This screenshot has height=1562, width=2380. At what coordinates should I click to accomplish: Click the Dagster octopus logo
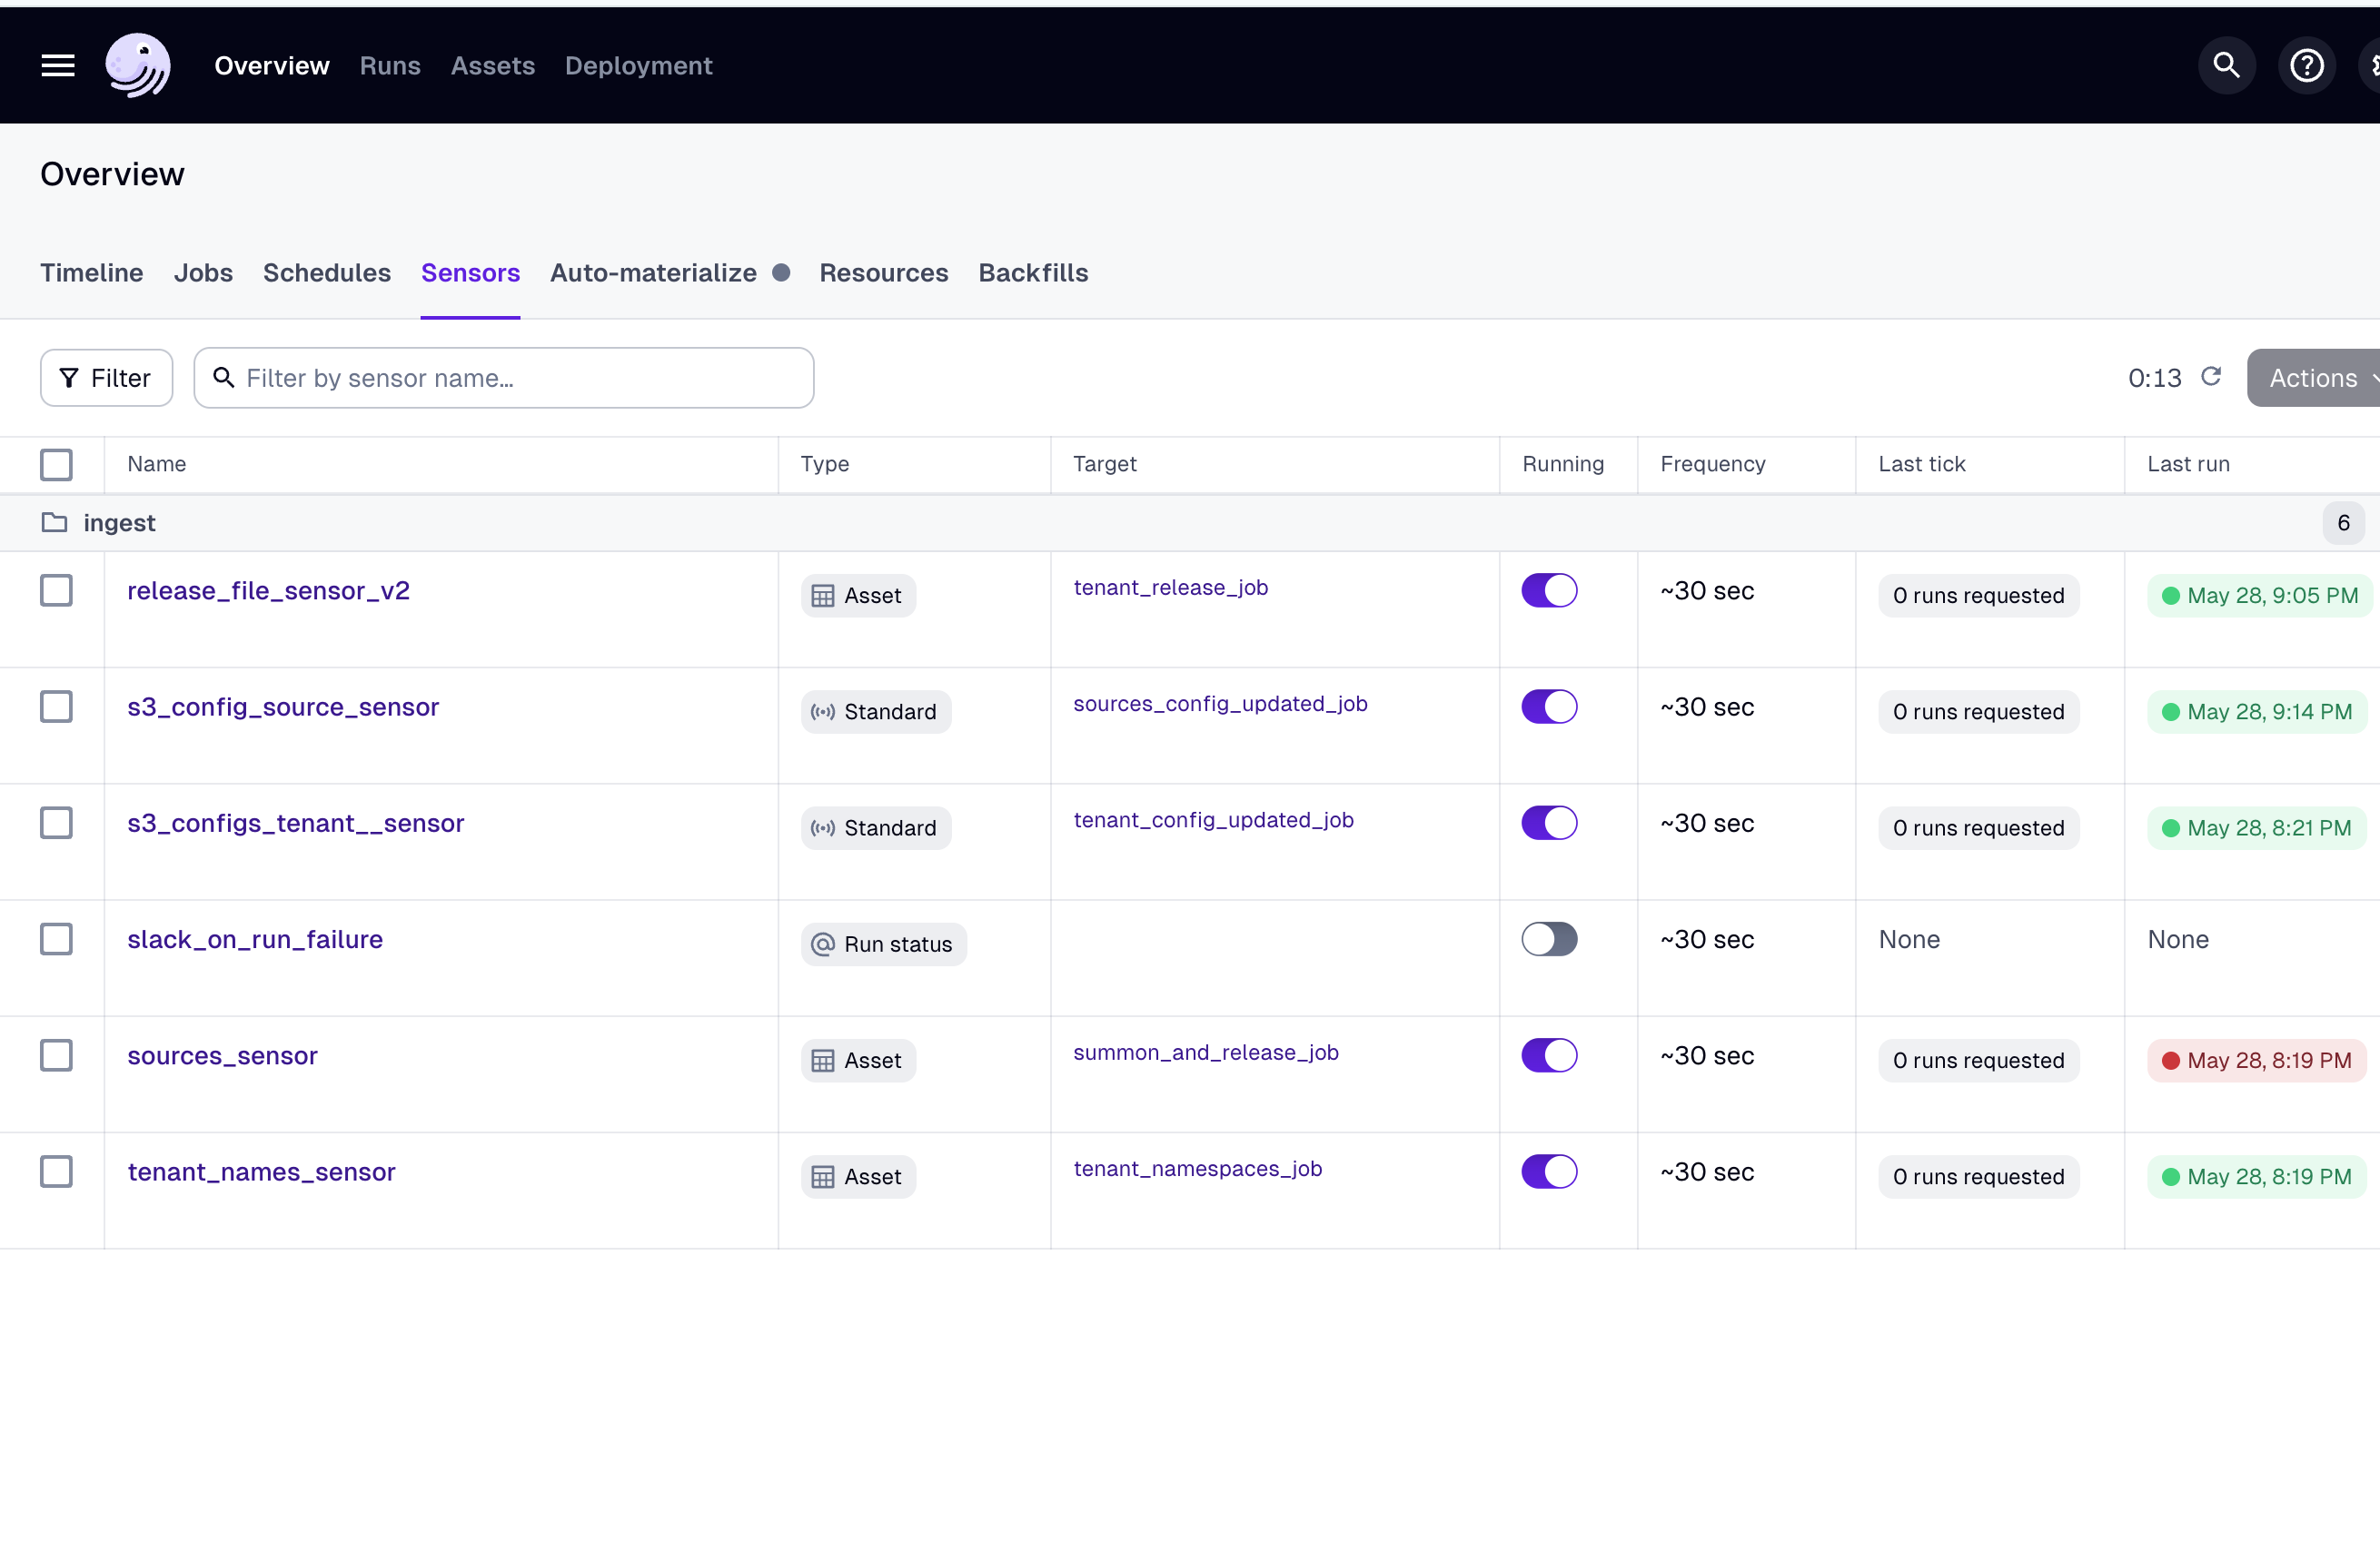coord(138,66)
